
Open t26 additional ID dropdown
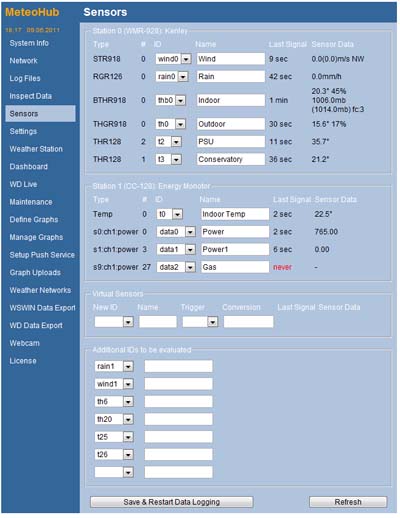tap(114, 455)
